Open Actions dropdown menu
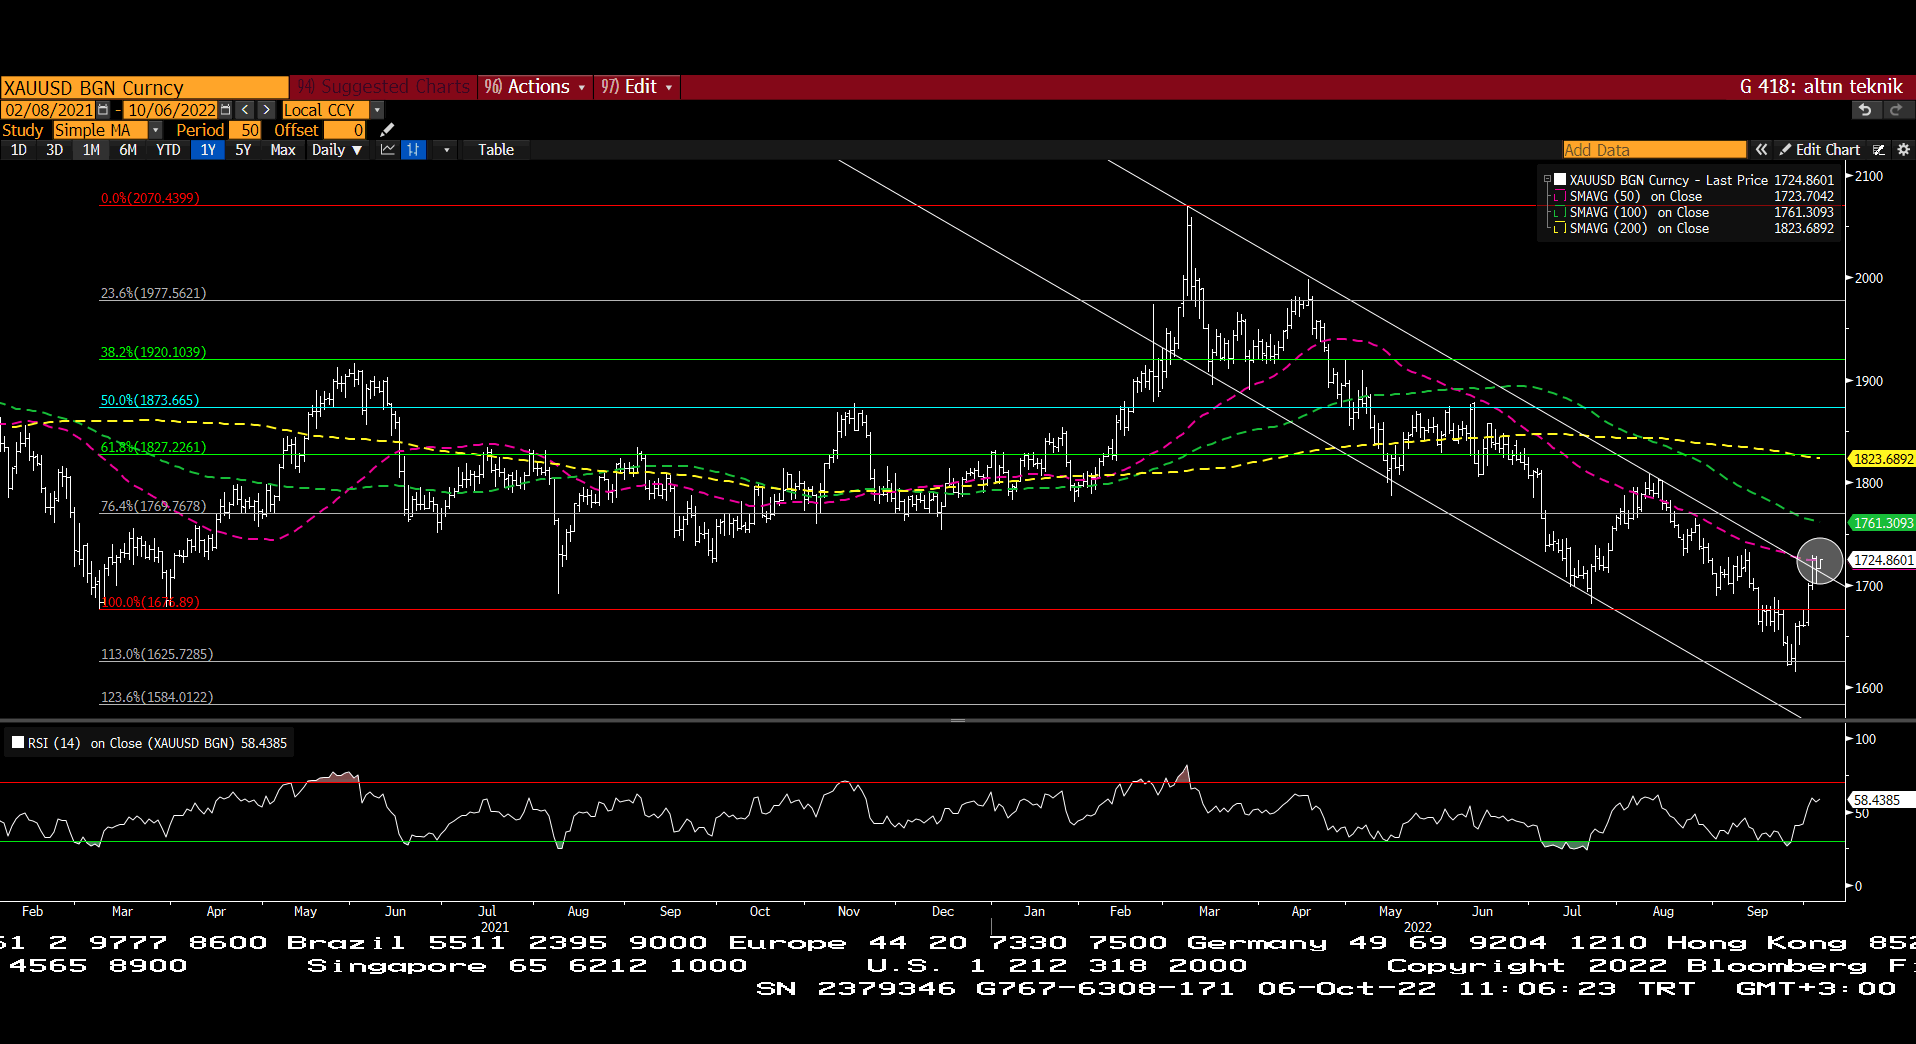 535,87
